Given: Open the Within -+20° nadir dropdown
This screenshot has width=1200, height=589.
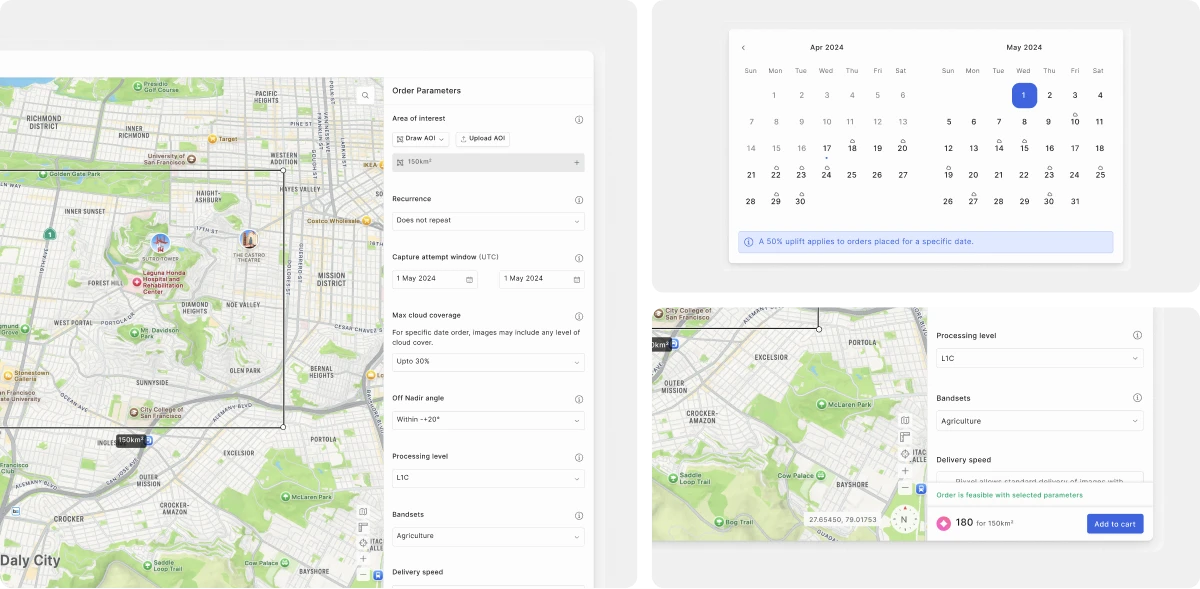Looking at the screenshot, I should pos(488,420).
